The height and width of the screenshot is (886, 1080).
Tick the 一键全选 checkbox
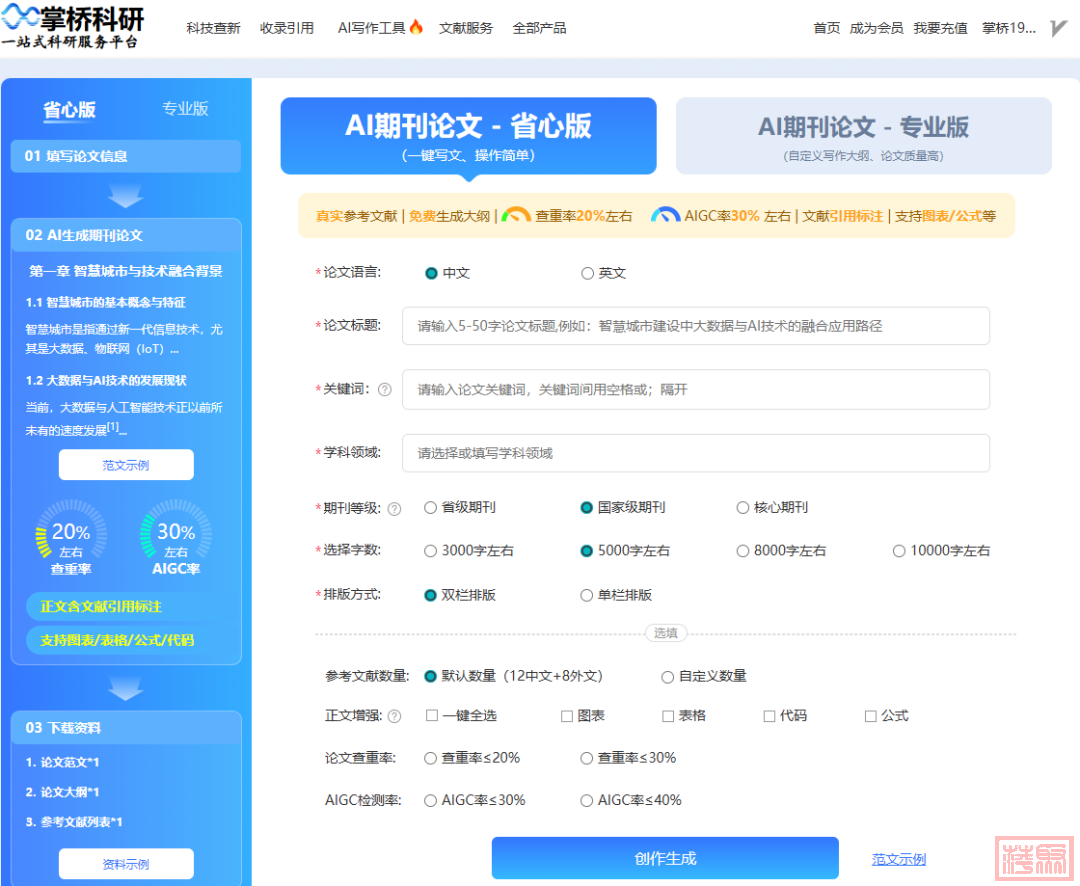tap(432, 716)
